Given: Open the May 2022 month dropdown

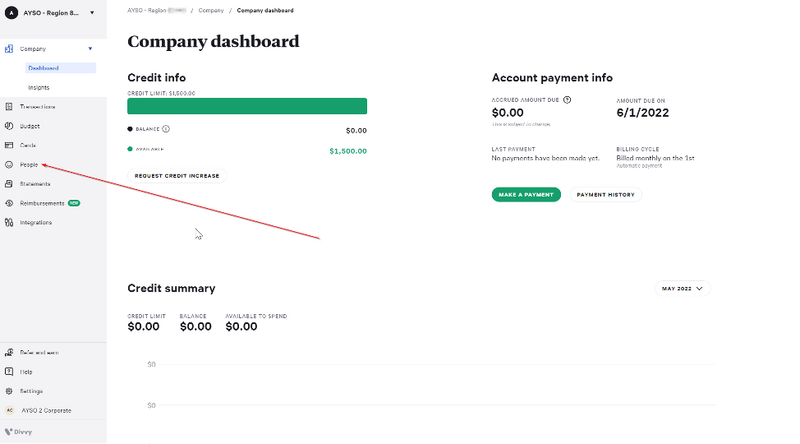Looking at the screenshot, I should pyautogui.click(x=683, y=288).
